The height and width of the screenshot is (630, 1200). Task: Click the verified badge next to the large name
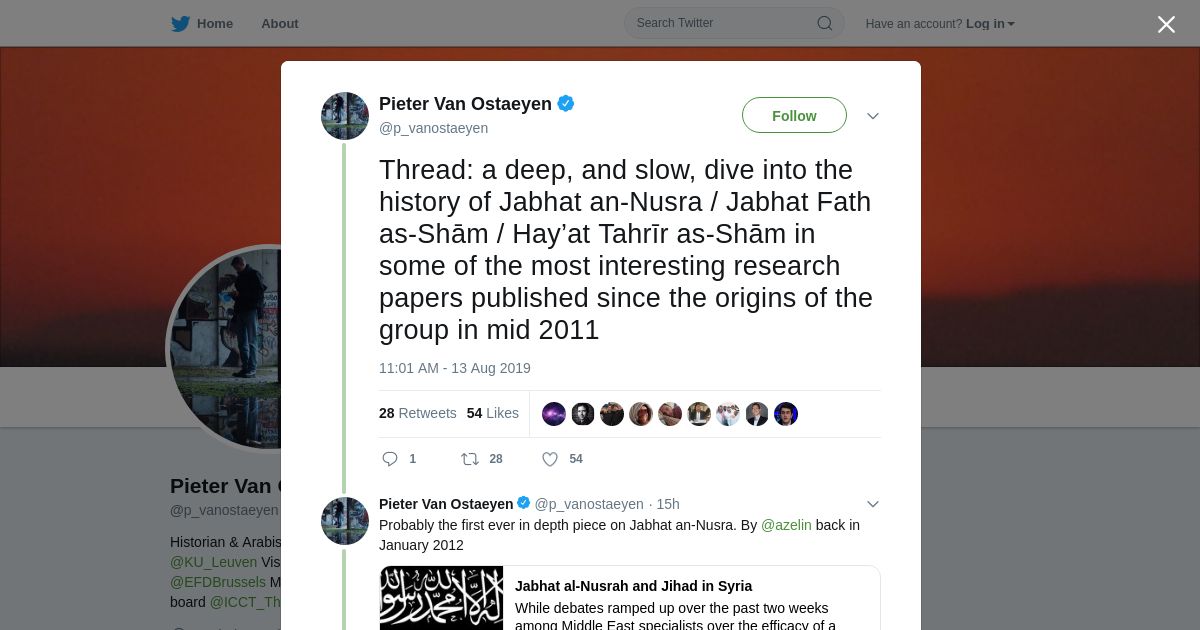click(x=566, y=103)
